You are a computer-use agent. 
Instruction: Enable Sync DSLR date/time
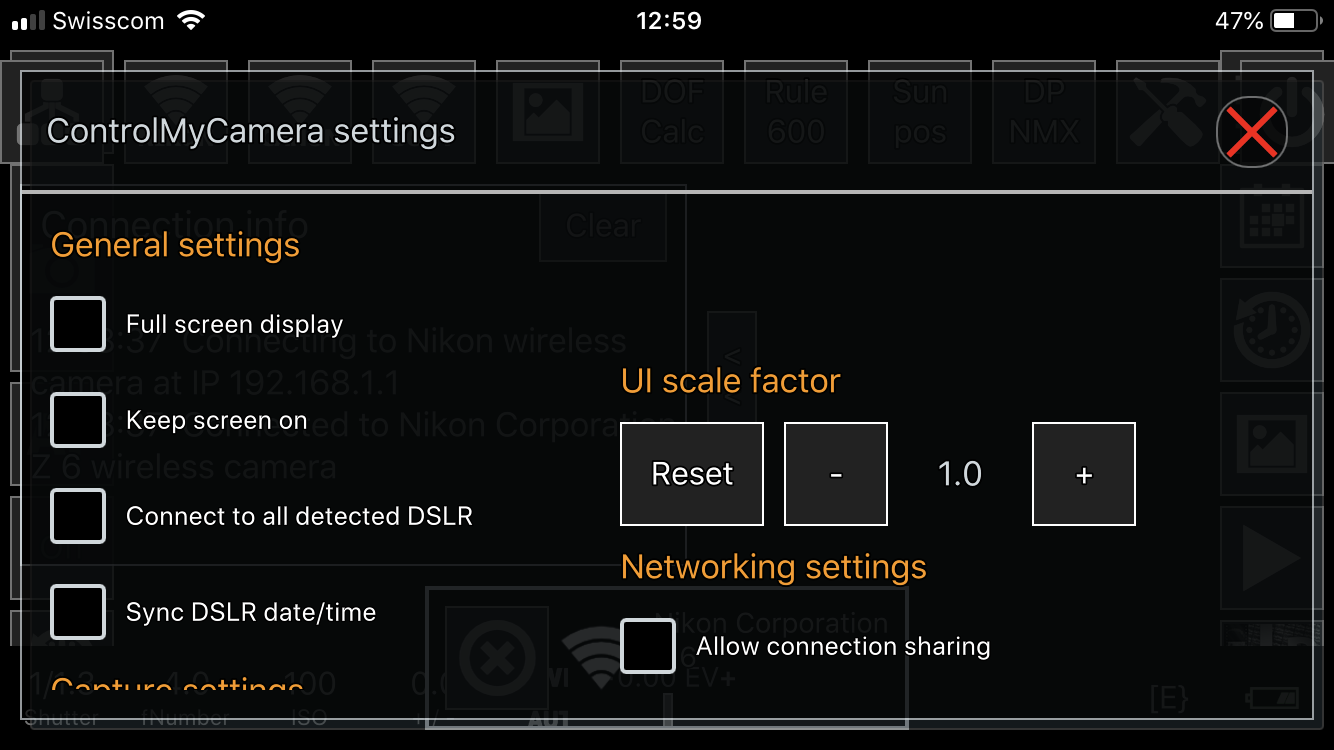[78, 612]
